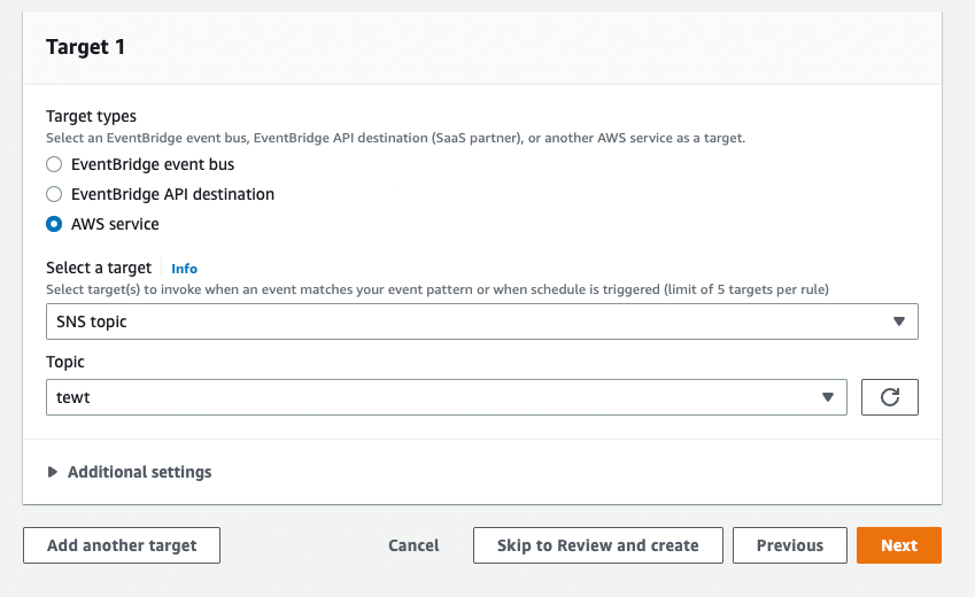This screenshot has width=977, height=597.
Task: Select the AWS service radio button
Action: [x=54, y=224]
